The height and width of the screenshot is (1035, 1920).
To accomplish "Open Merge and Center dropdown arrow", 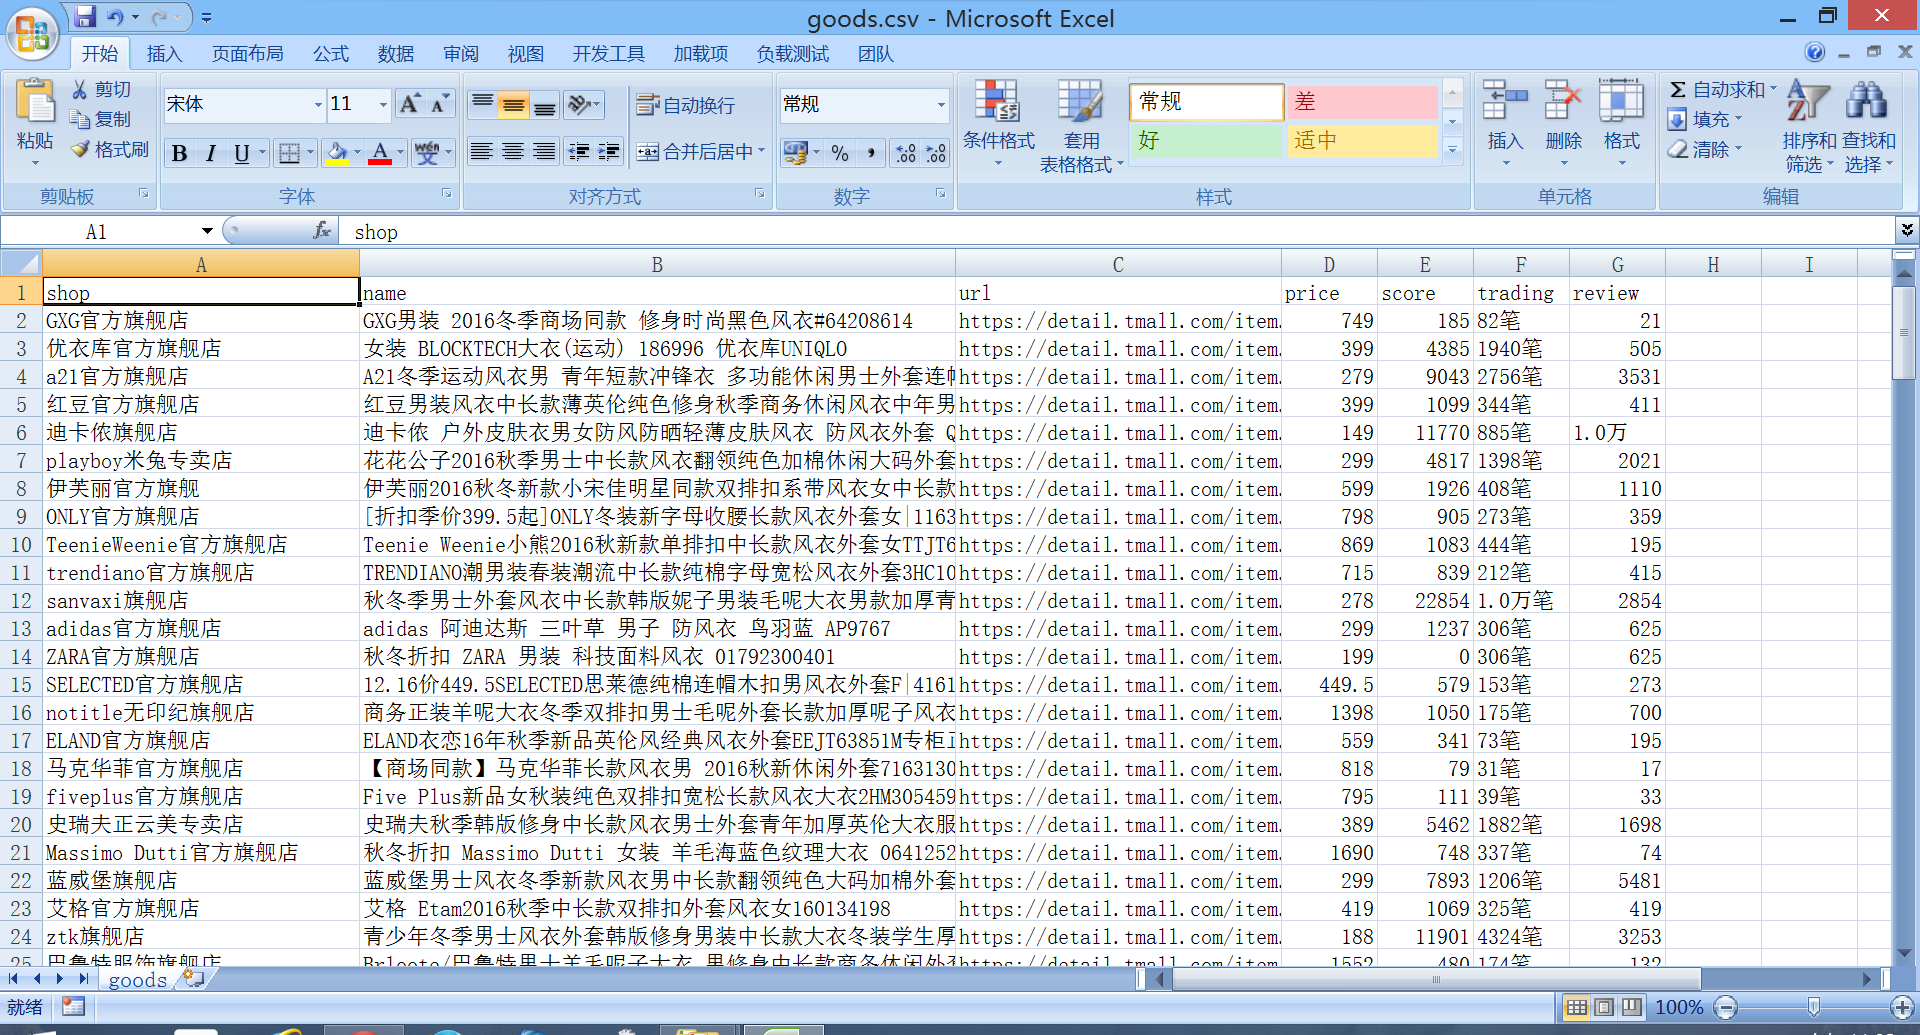I will click(x=761, y=152).
